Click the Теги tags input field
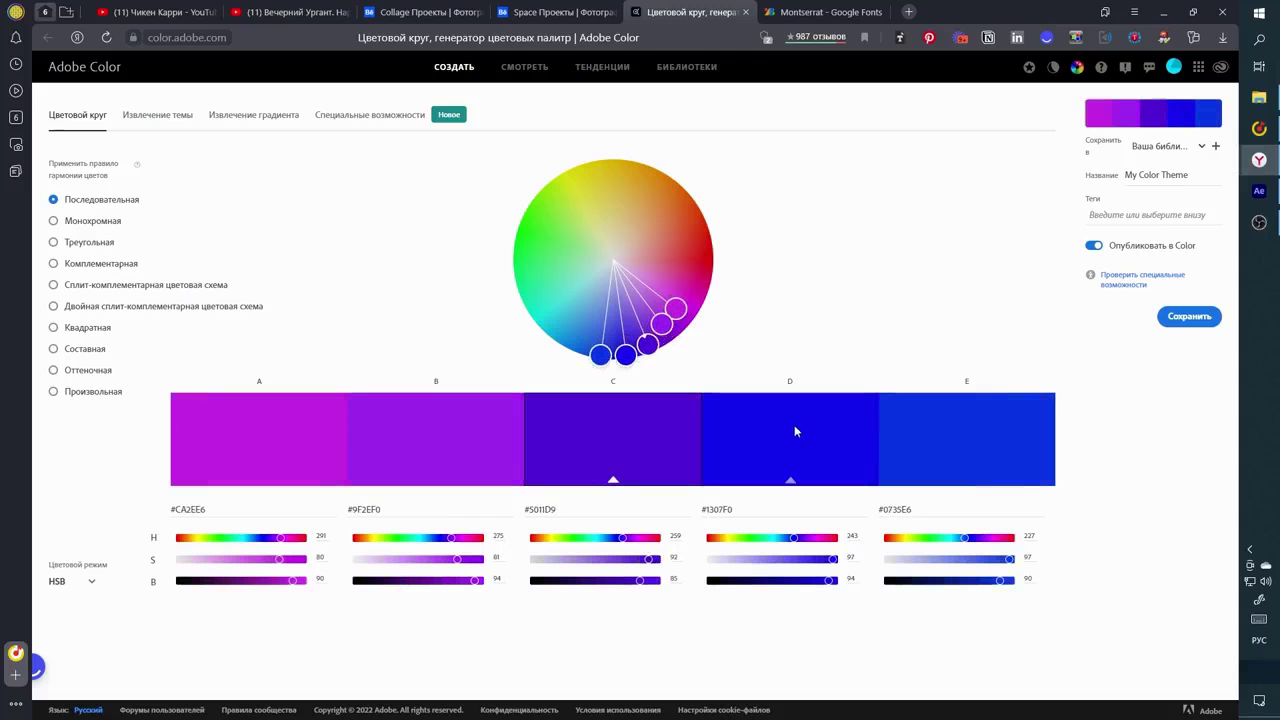 pos(1154,215)
